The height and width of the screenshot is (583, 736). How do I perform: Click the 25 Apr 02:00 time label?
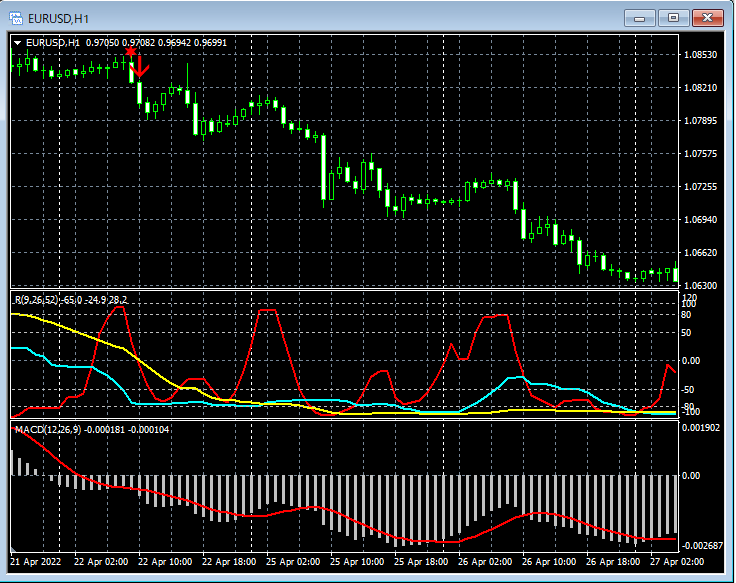coord(292,562)
